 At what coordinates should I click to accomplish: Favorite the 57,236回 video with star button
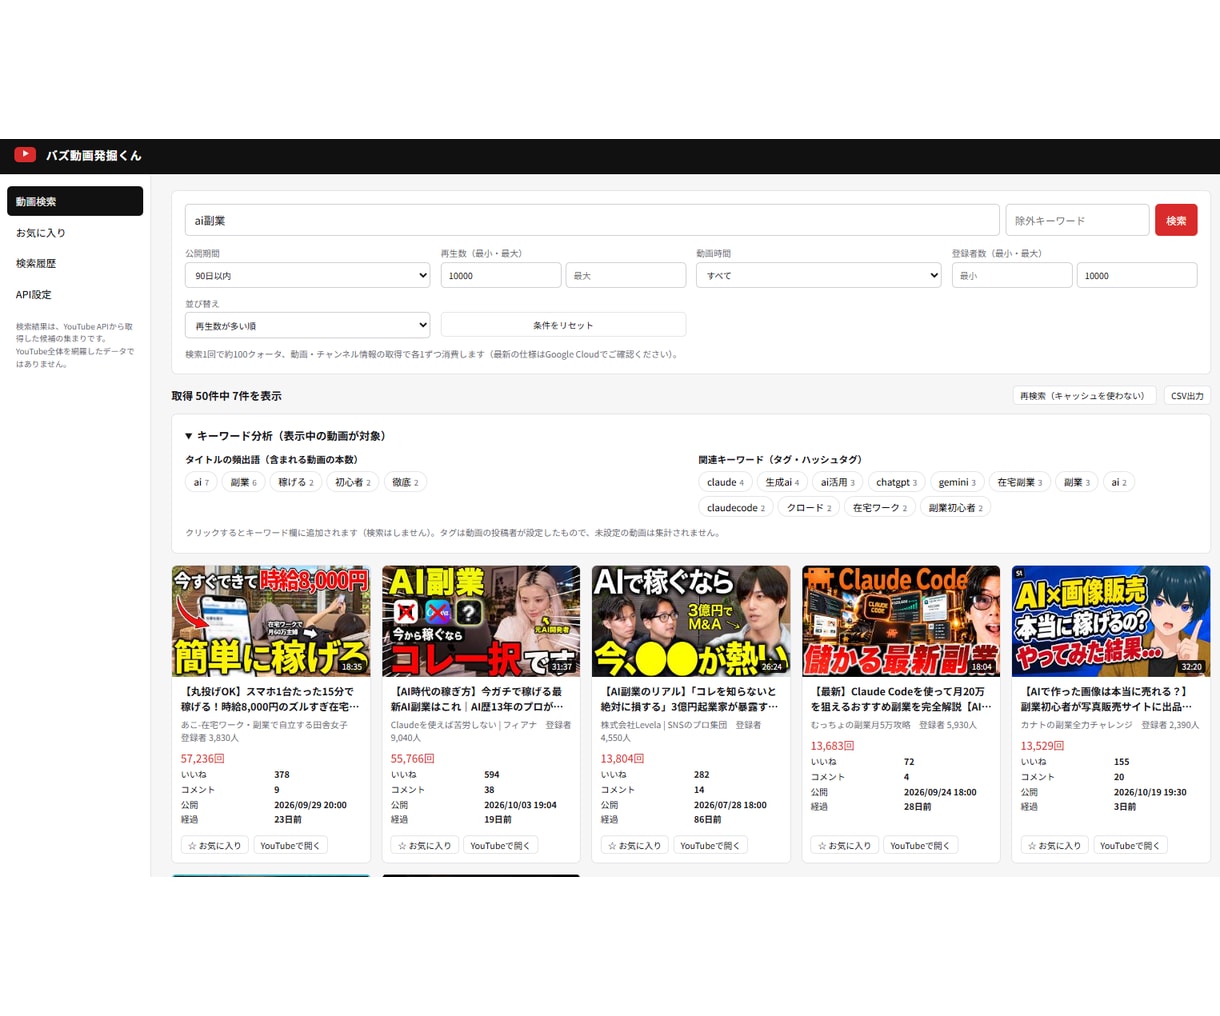215,845
